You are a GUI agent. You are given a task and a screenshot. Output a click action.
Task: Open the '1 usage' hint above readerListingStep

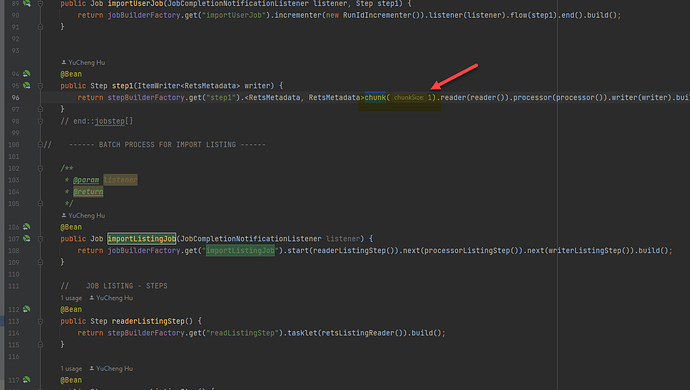[x=71, y=298]
